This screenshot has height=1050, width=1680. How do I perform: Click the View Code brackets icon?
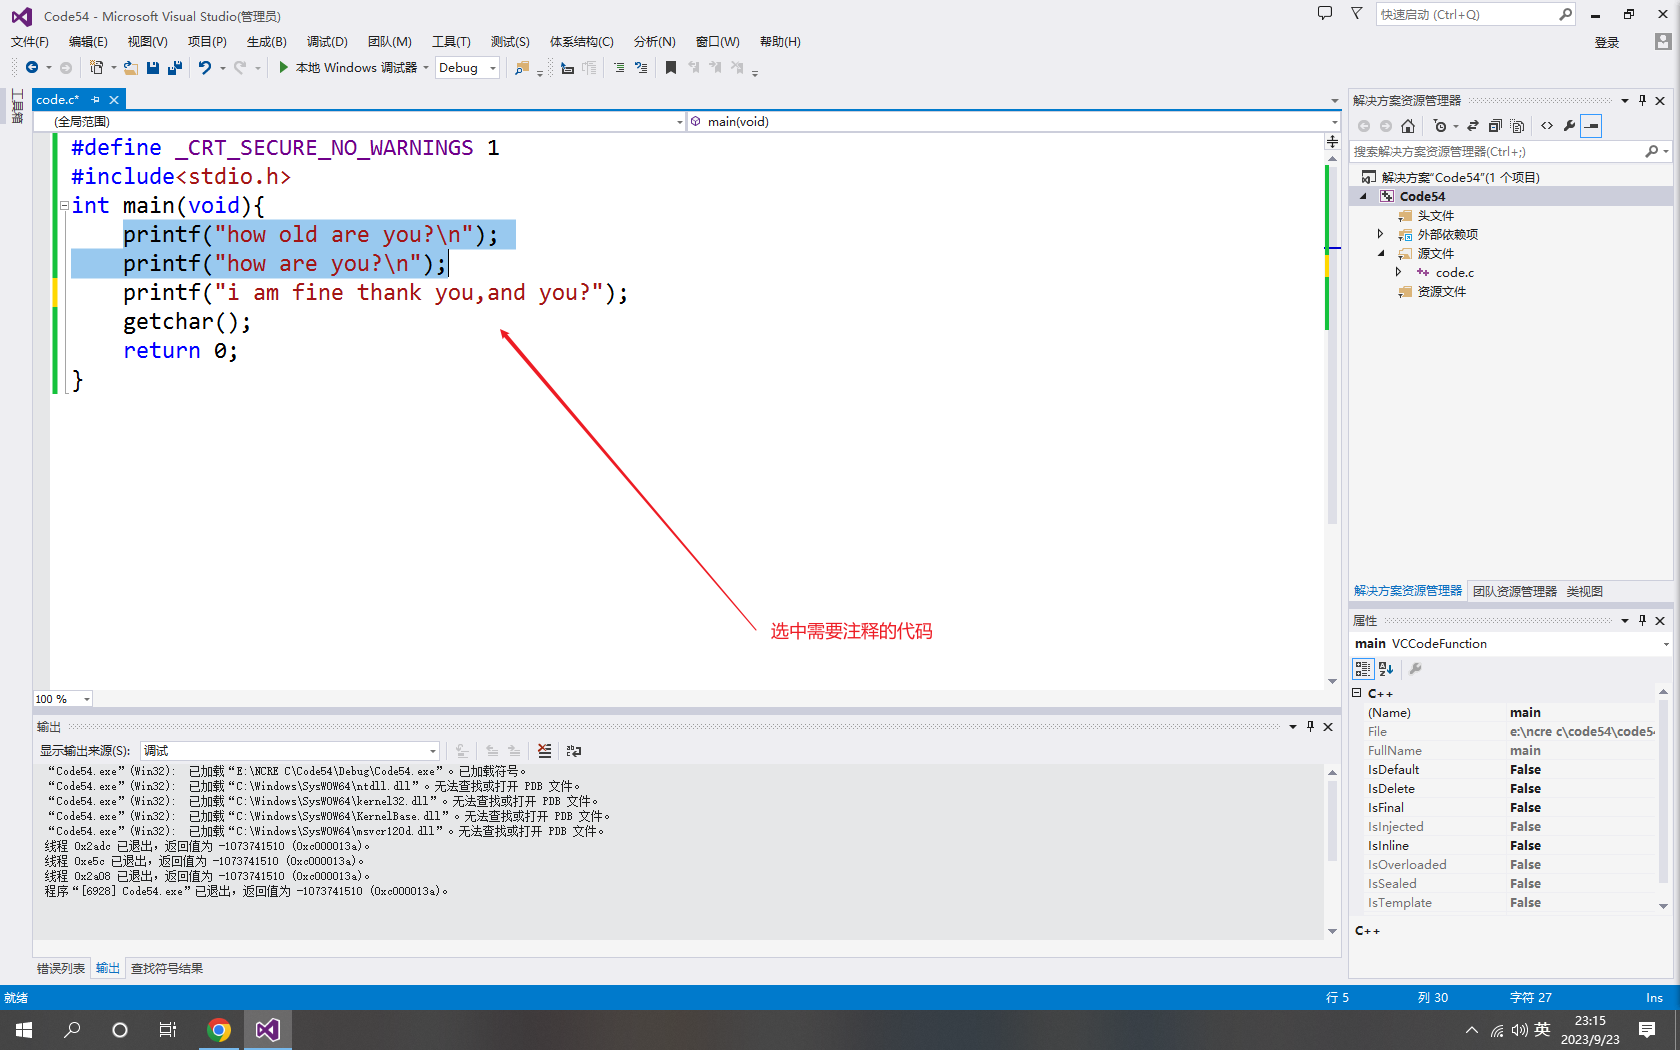[1547, 126]
